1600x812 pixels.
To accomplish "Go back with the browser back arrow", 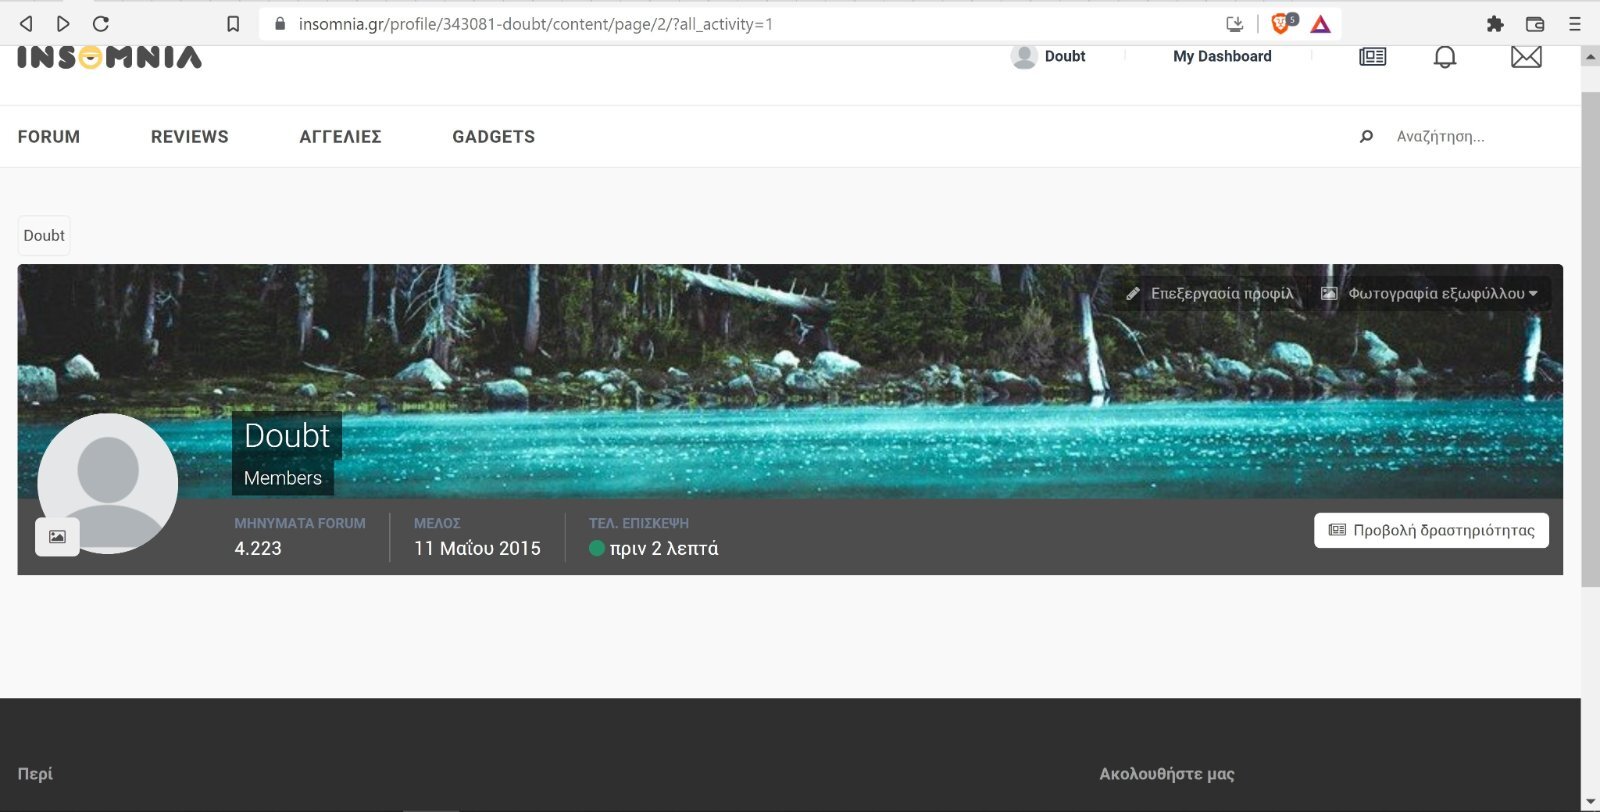I will tap(26, 24).
